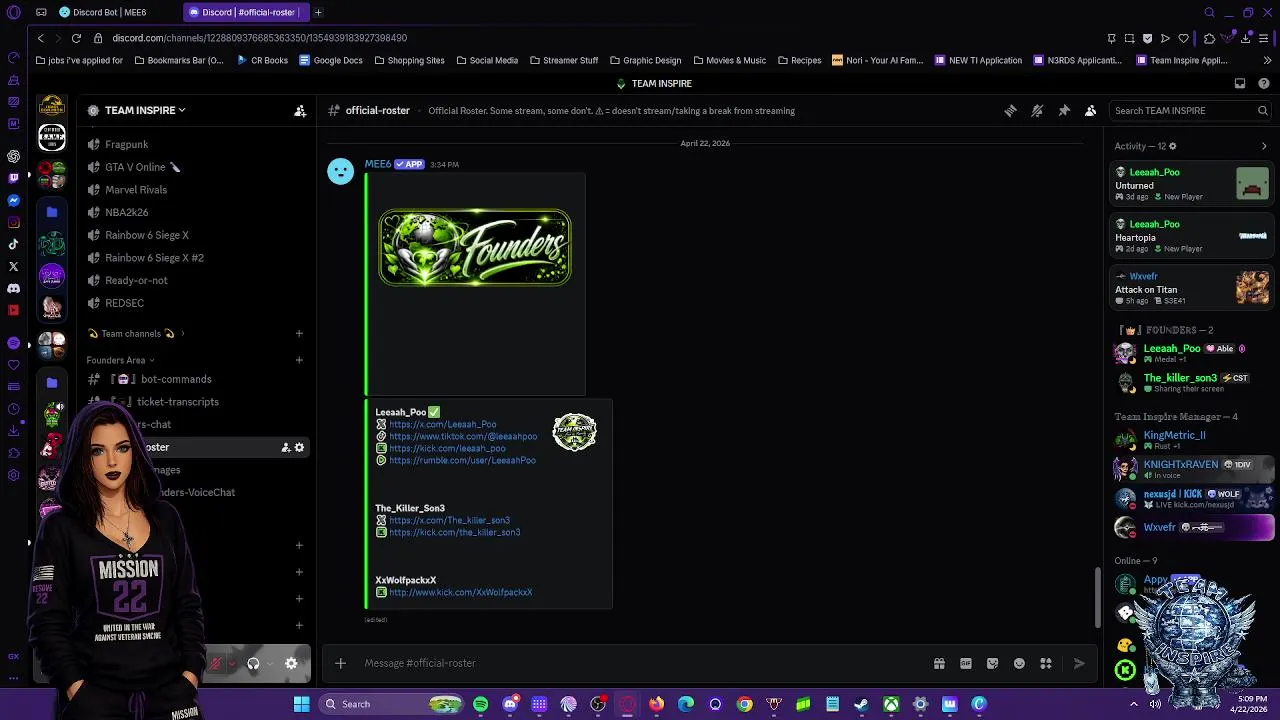Open the GIF picker

(x=966, y=663)
